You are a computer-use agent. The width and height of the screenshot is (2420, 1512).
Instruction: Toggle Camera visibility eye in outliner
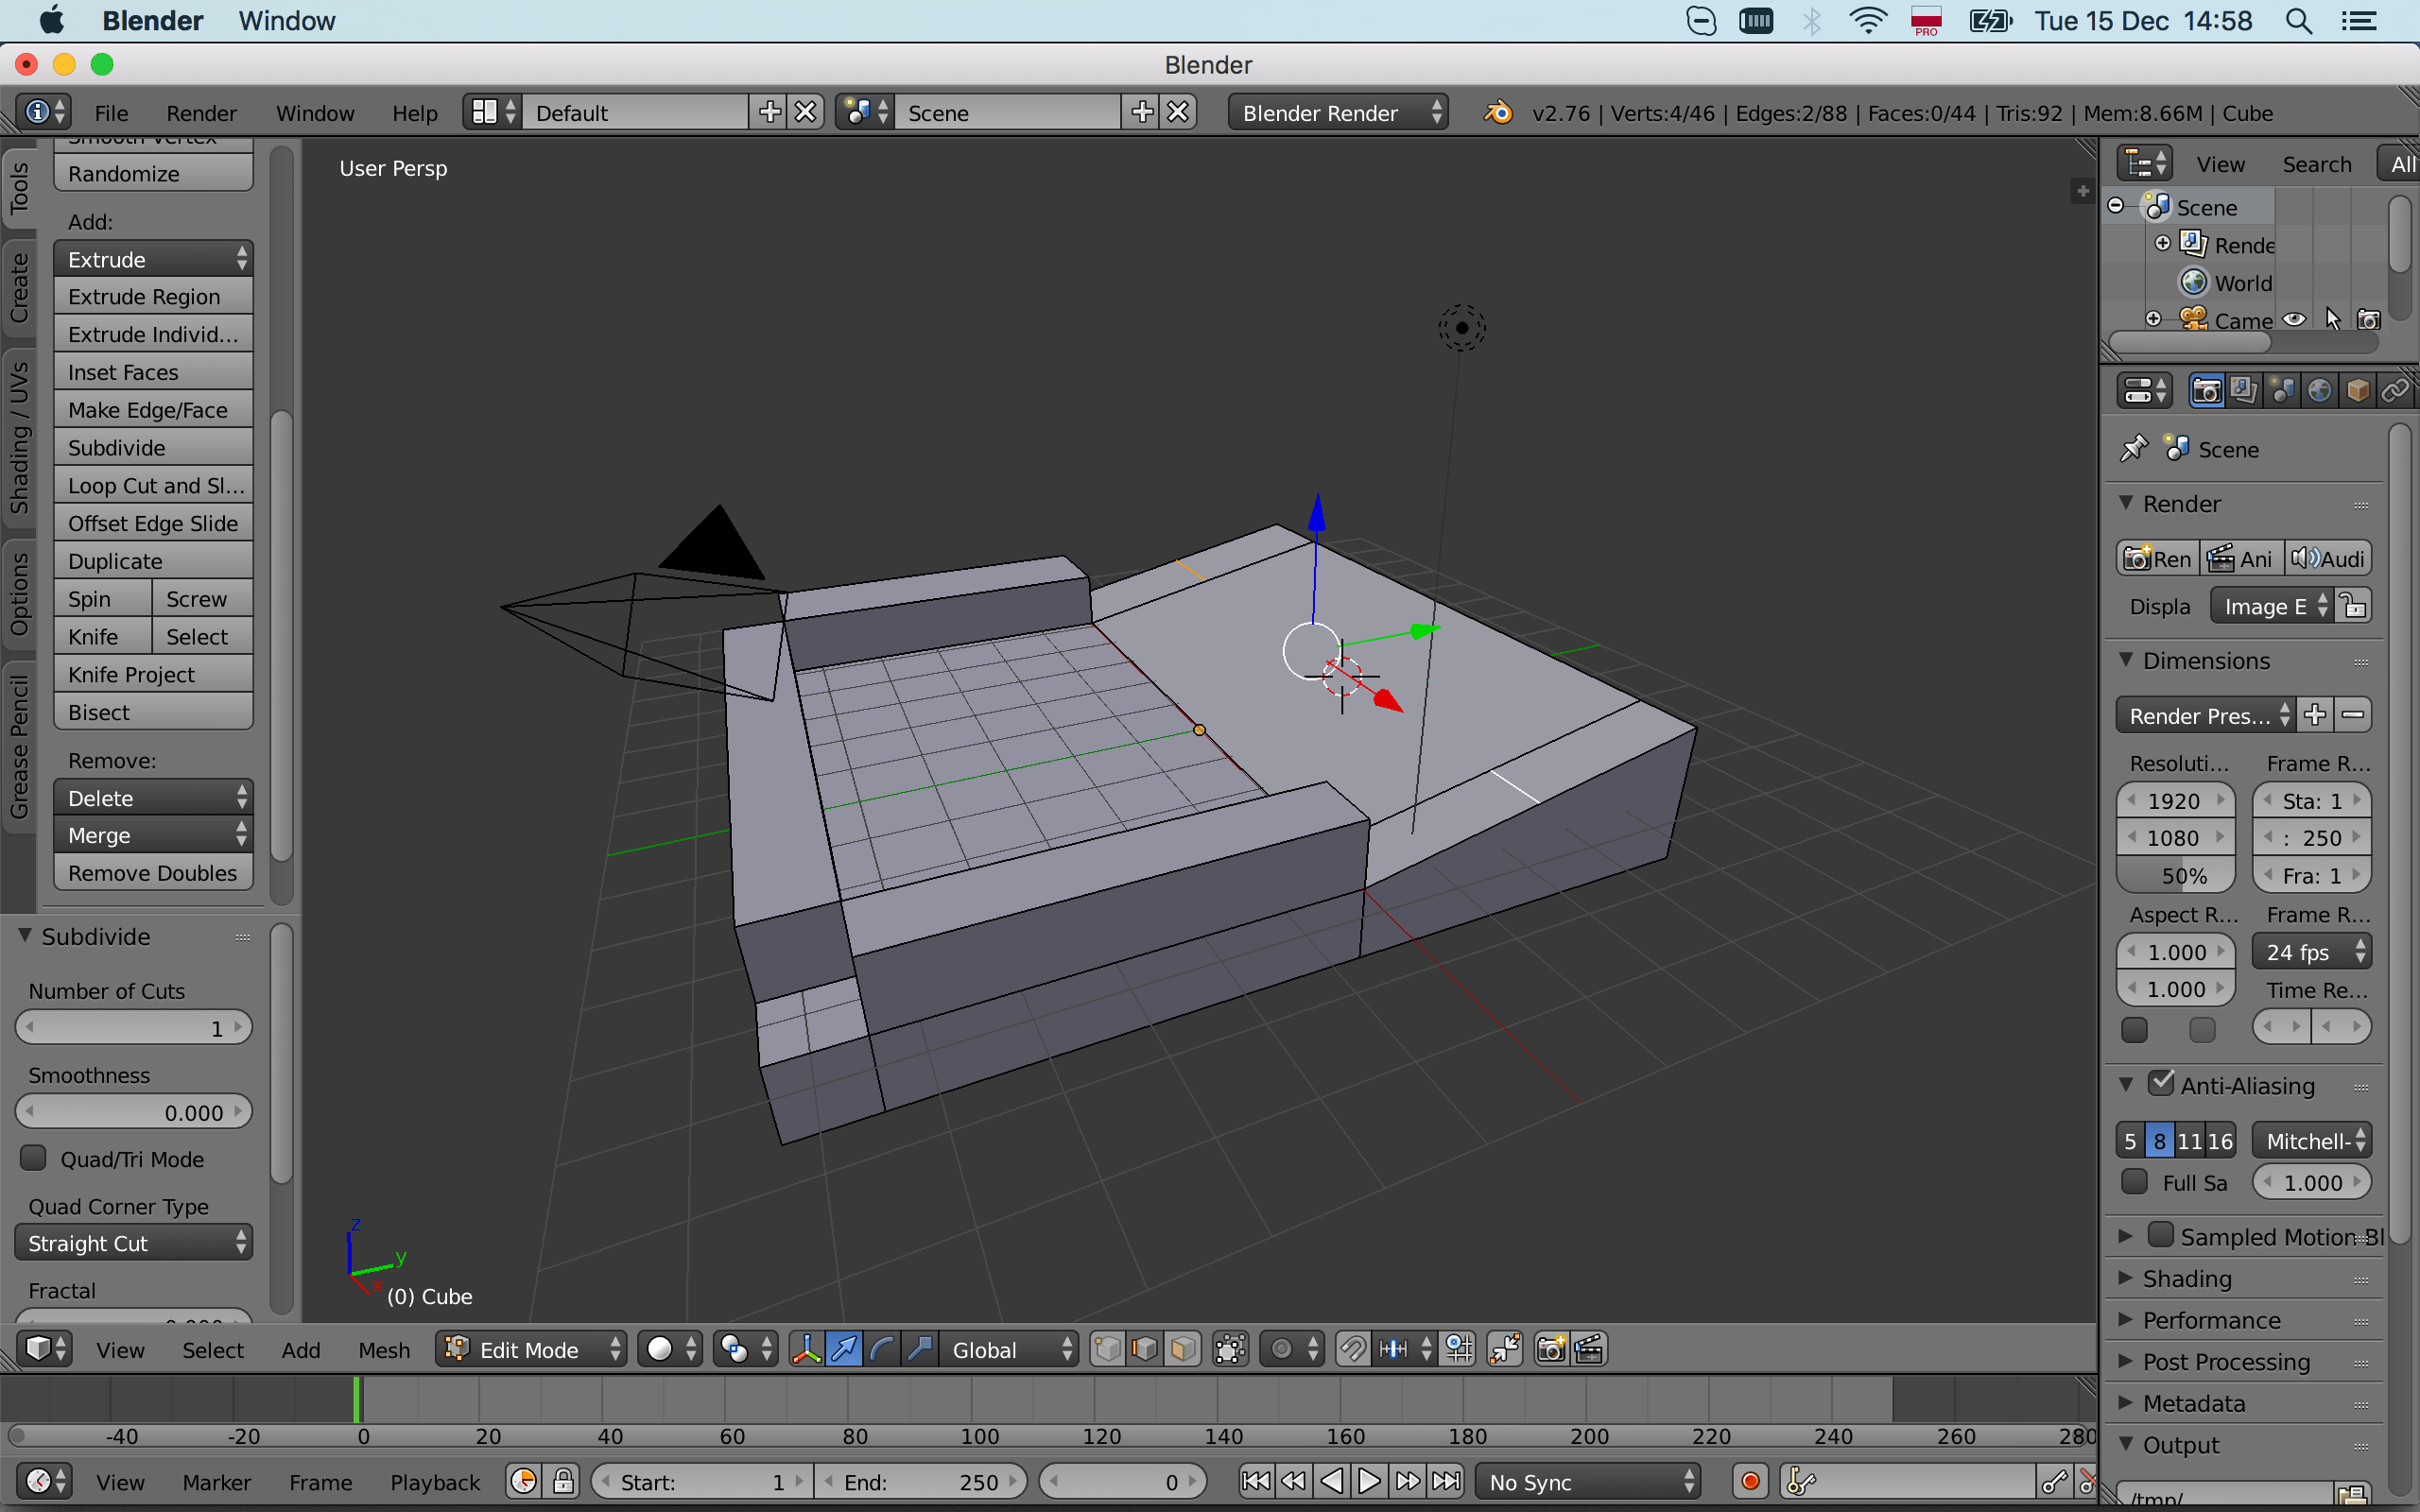pos(2295,320)
